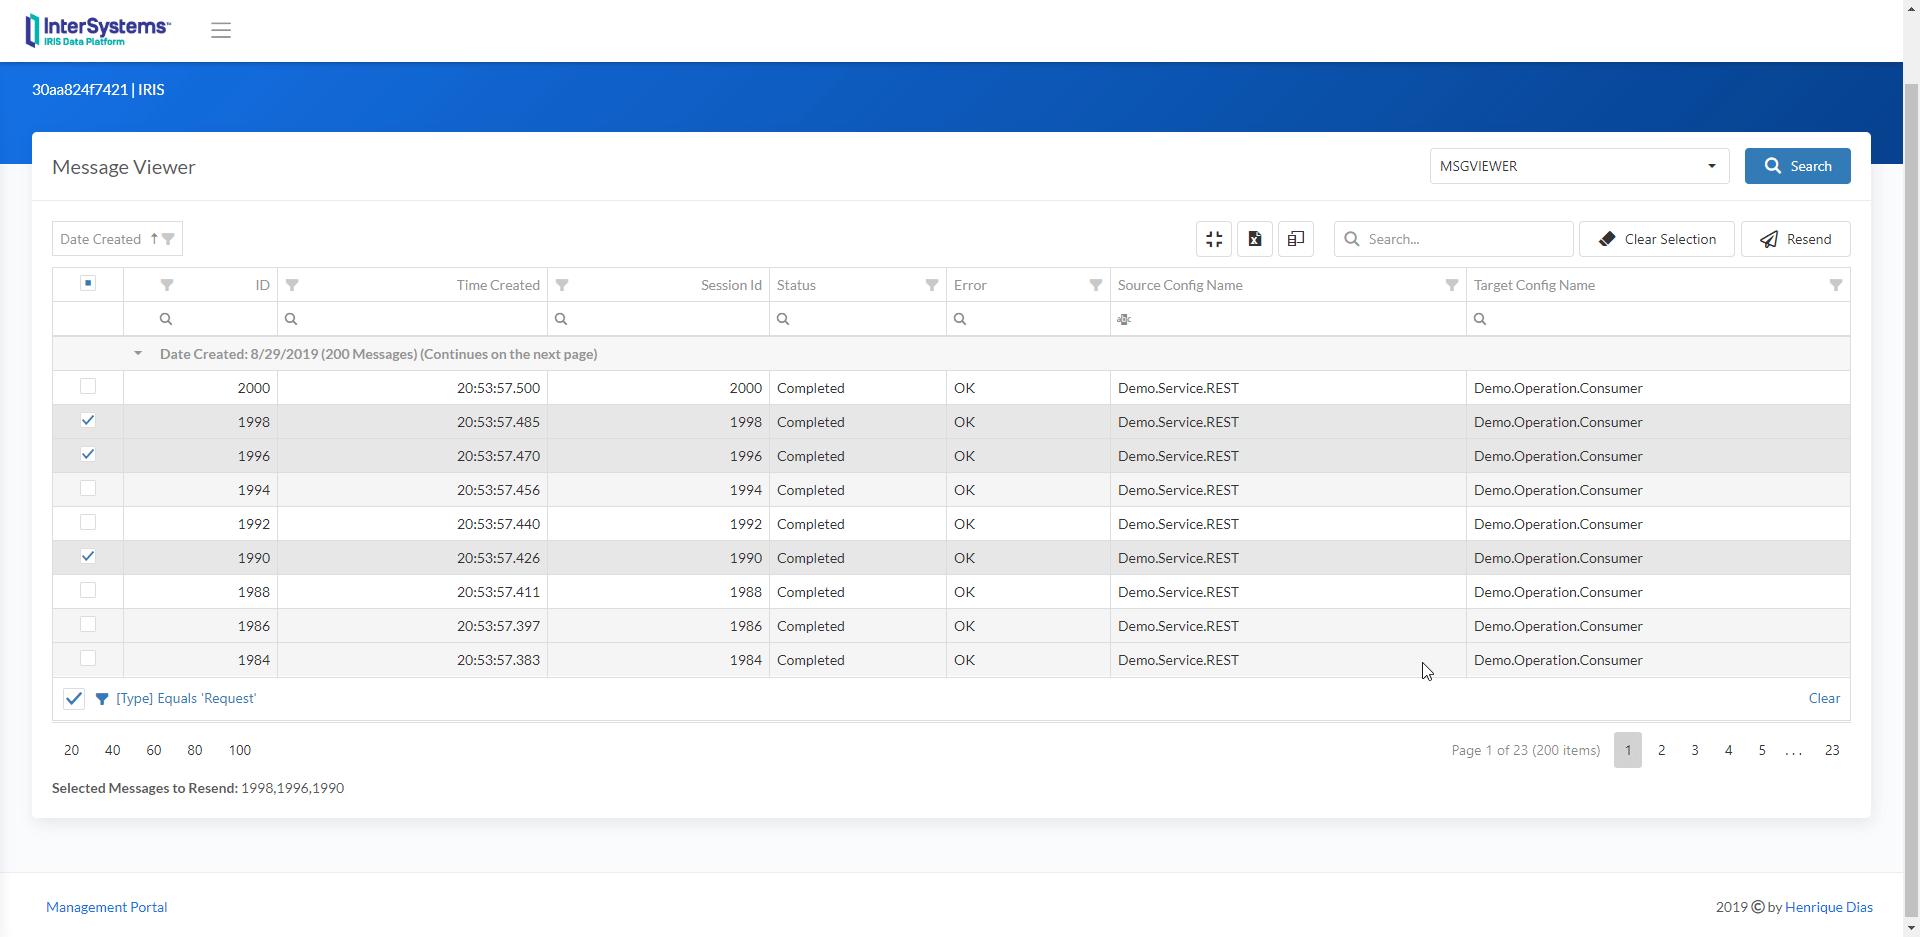Open Source Config Name filter operation icon

point(1124,319)
